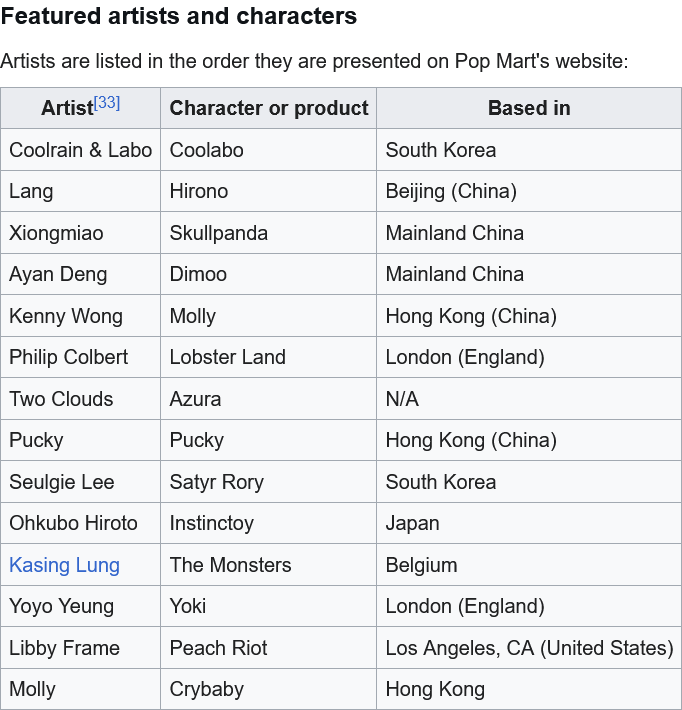The height and width of the screenshot is (710, 682).
Task: Click the Character or product column header
Action: [x=269, y=108]
